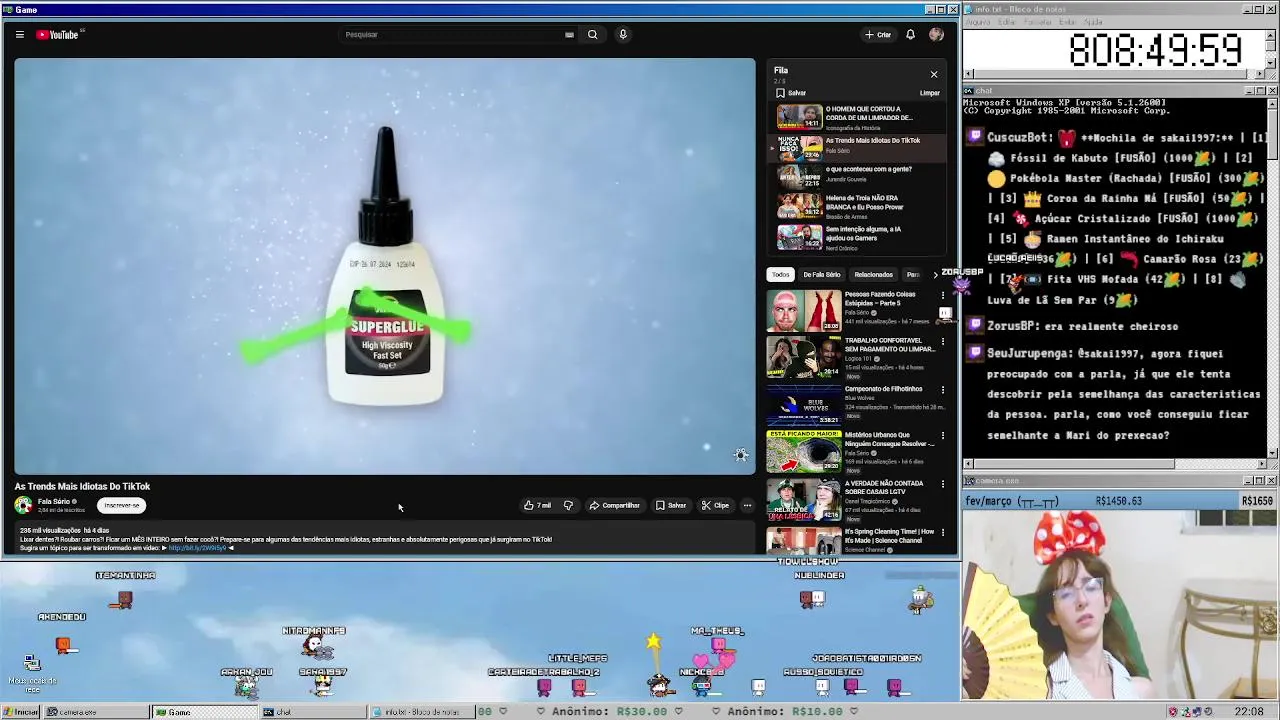This screenshot has height=720, width=1280.
Task: Open It's Spring Cleaning Time video
Action: pyautogui.click(x=850, y=541)
